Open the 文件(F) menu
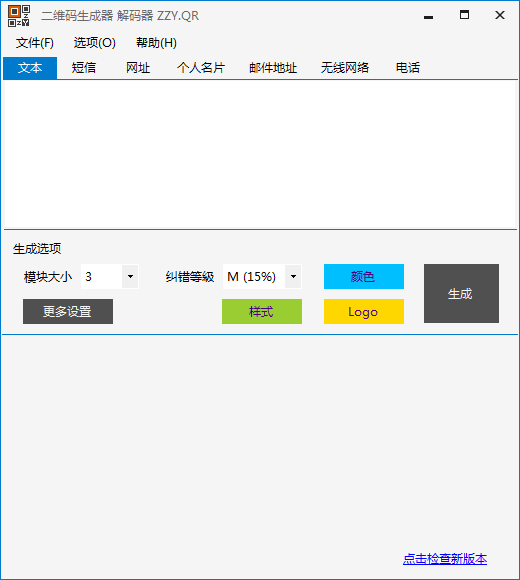520x580 pixels. (x=35, y=43)
